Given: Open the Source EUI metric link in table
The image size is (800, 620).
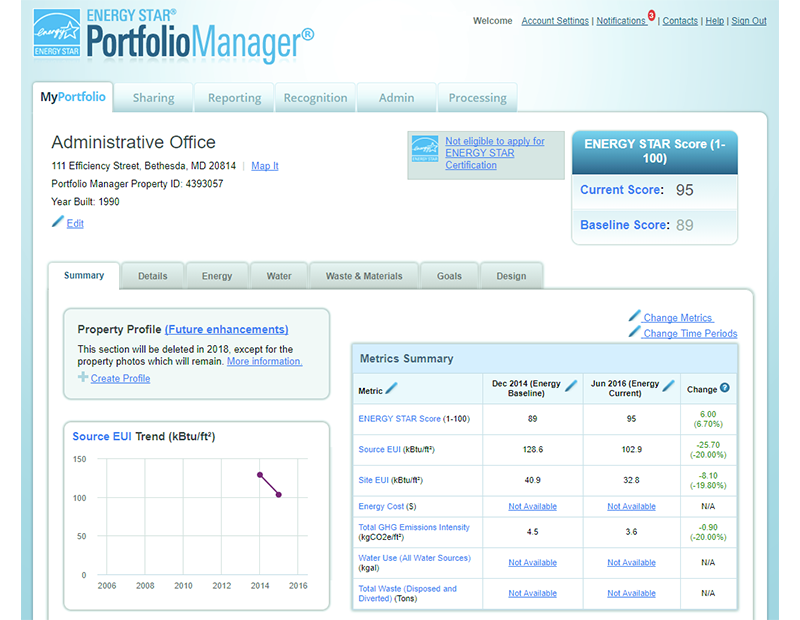Looking at the screenshot, I should pyautogui.click(x=379, y=450).
